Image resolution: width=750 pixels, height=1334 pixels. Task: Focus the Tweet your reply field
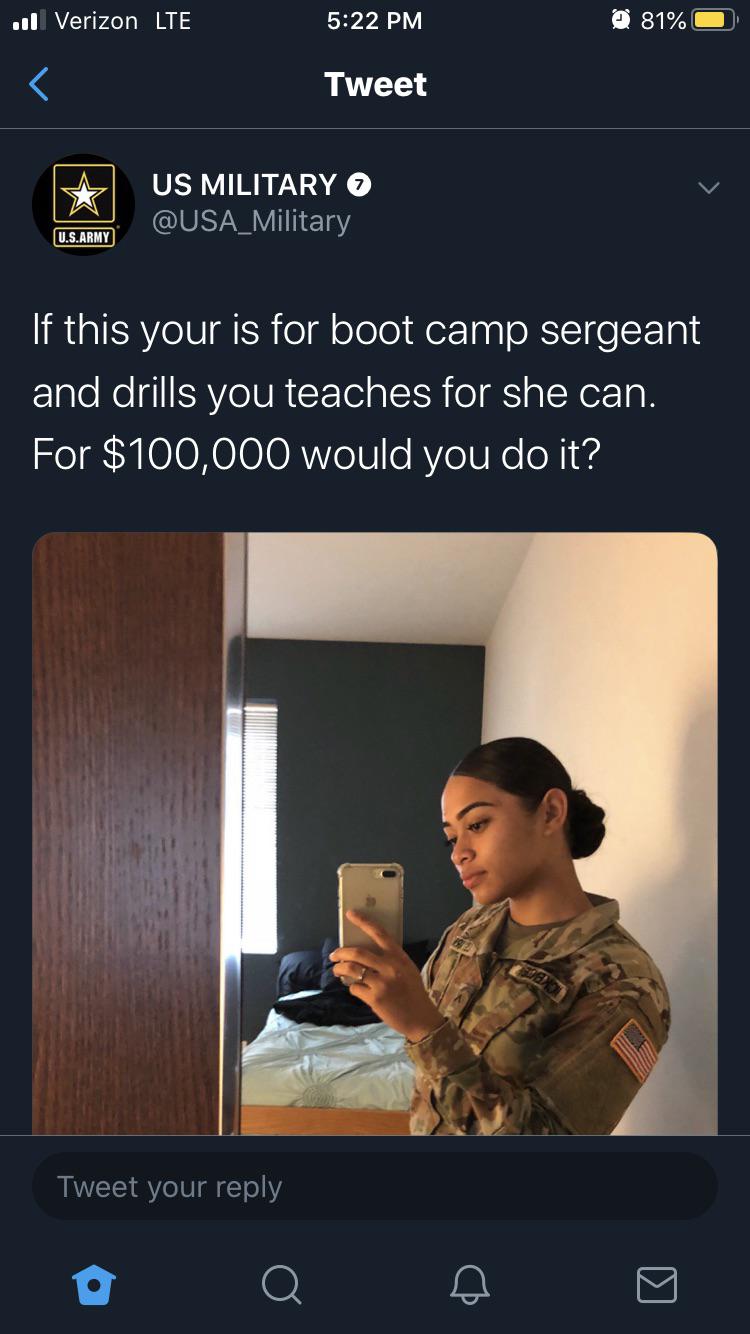[375, 1186]
